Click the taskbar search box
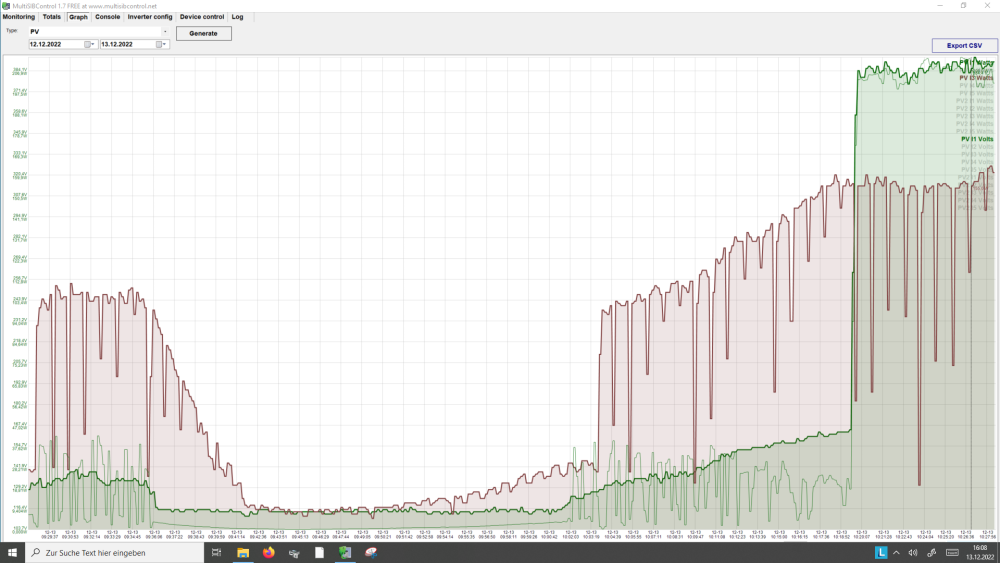 (114, 553)
